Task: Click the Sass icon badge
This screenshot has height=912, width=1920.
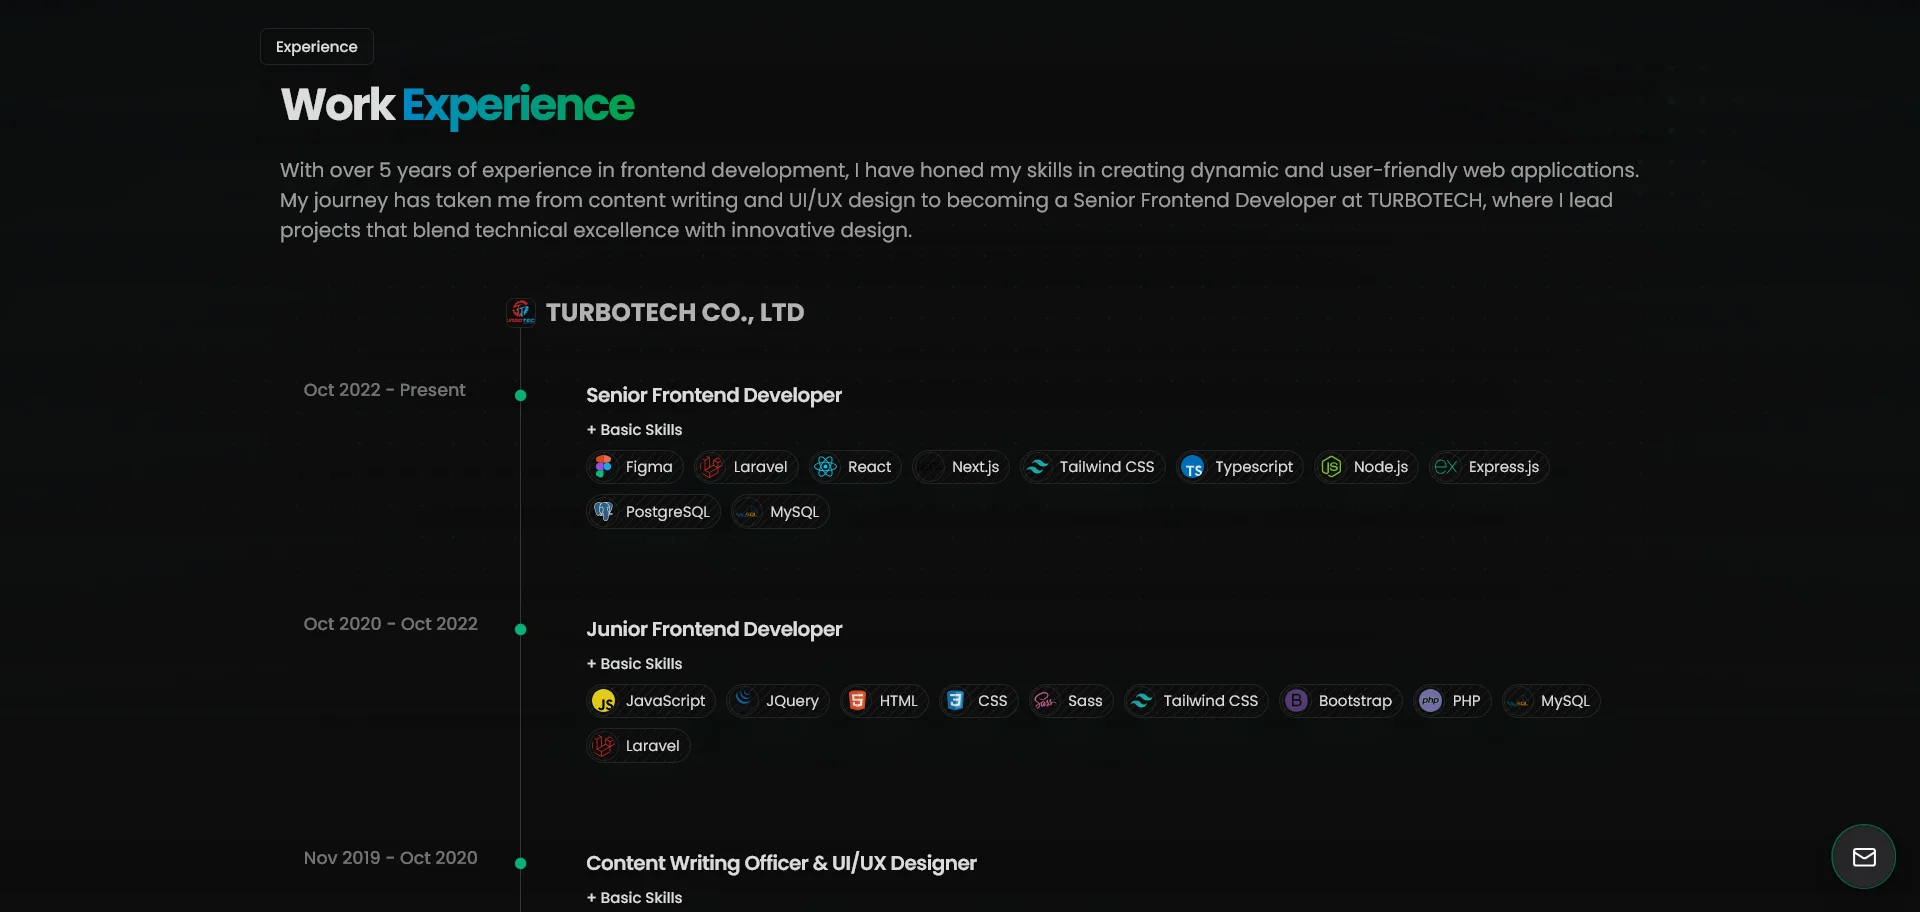Action: (x=1046, y=700)
